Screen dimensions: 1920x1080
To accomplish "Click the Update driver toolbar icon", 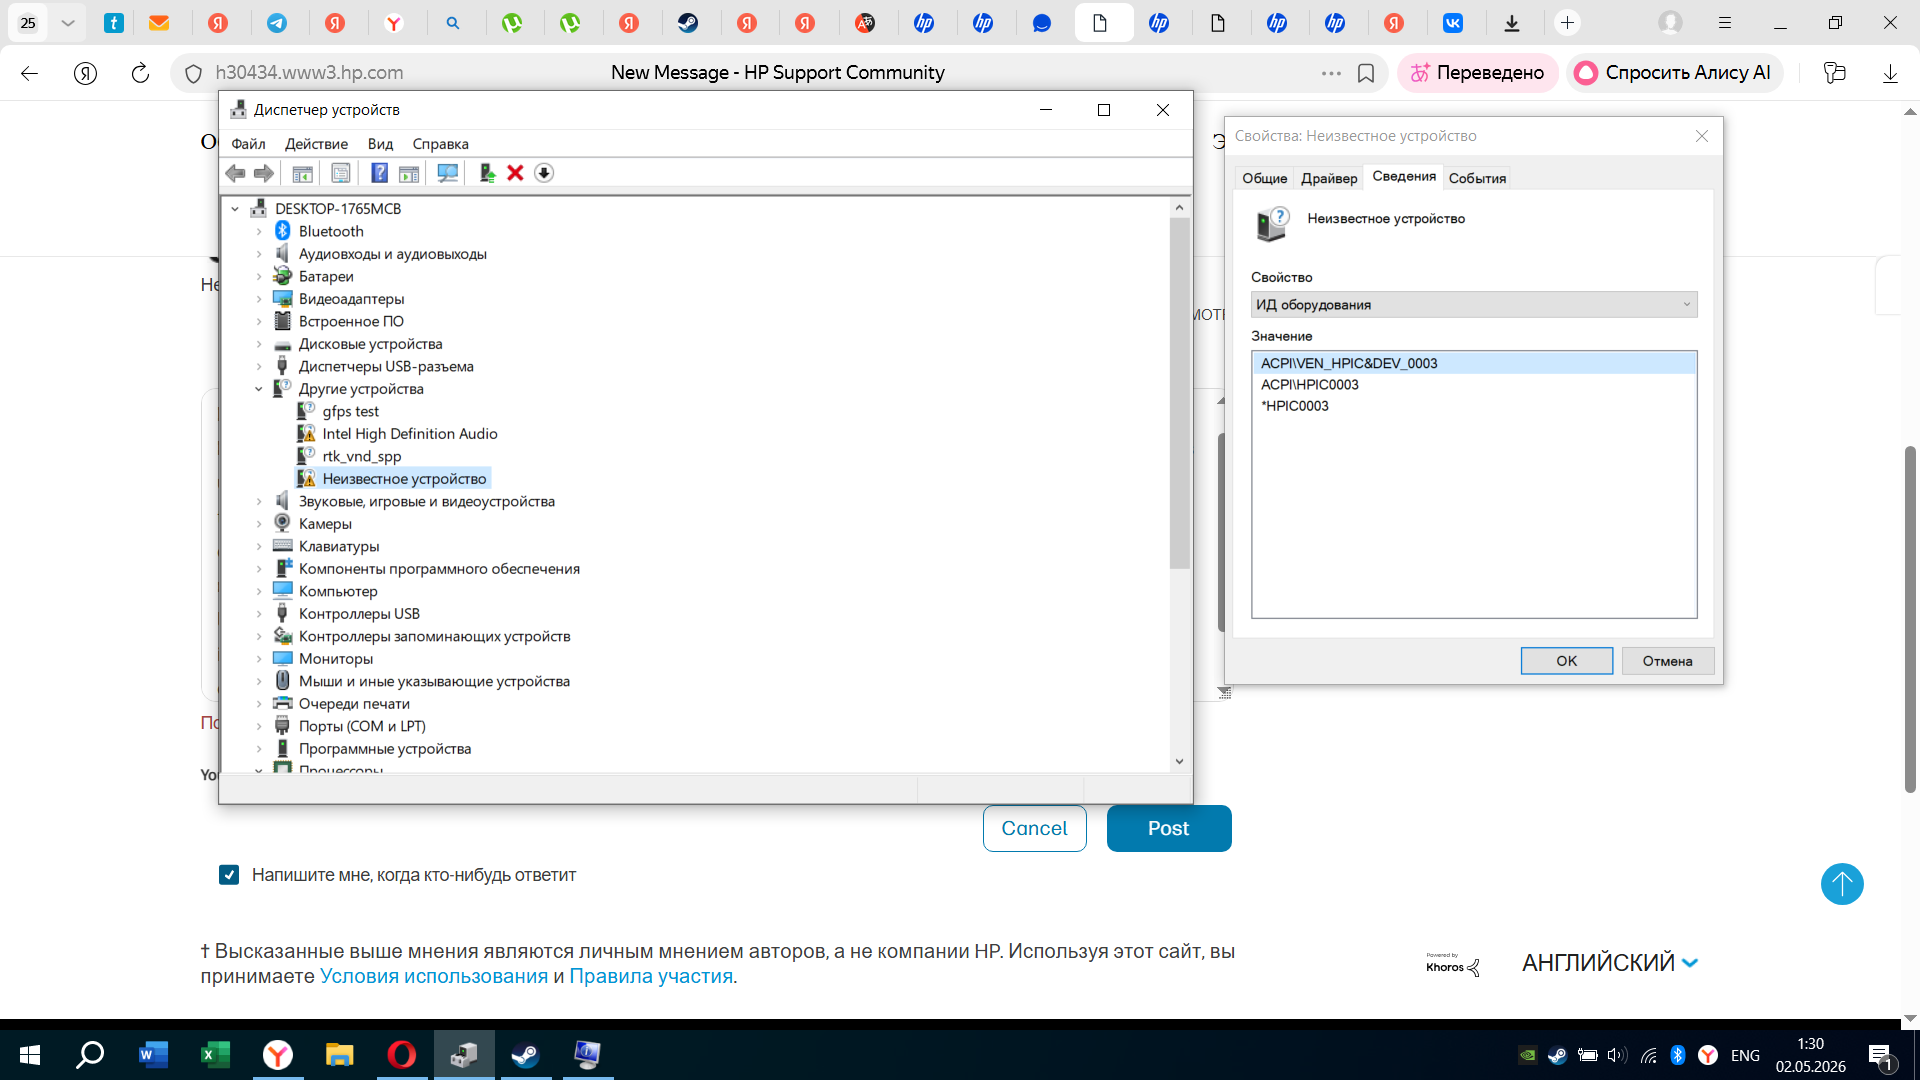I will point(487,173).
